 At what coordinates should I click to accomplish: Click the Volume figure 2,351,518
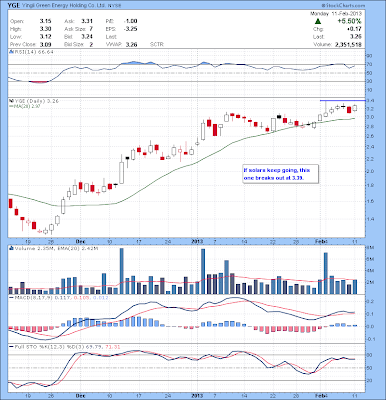[349, 44]
